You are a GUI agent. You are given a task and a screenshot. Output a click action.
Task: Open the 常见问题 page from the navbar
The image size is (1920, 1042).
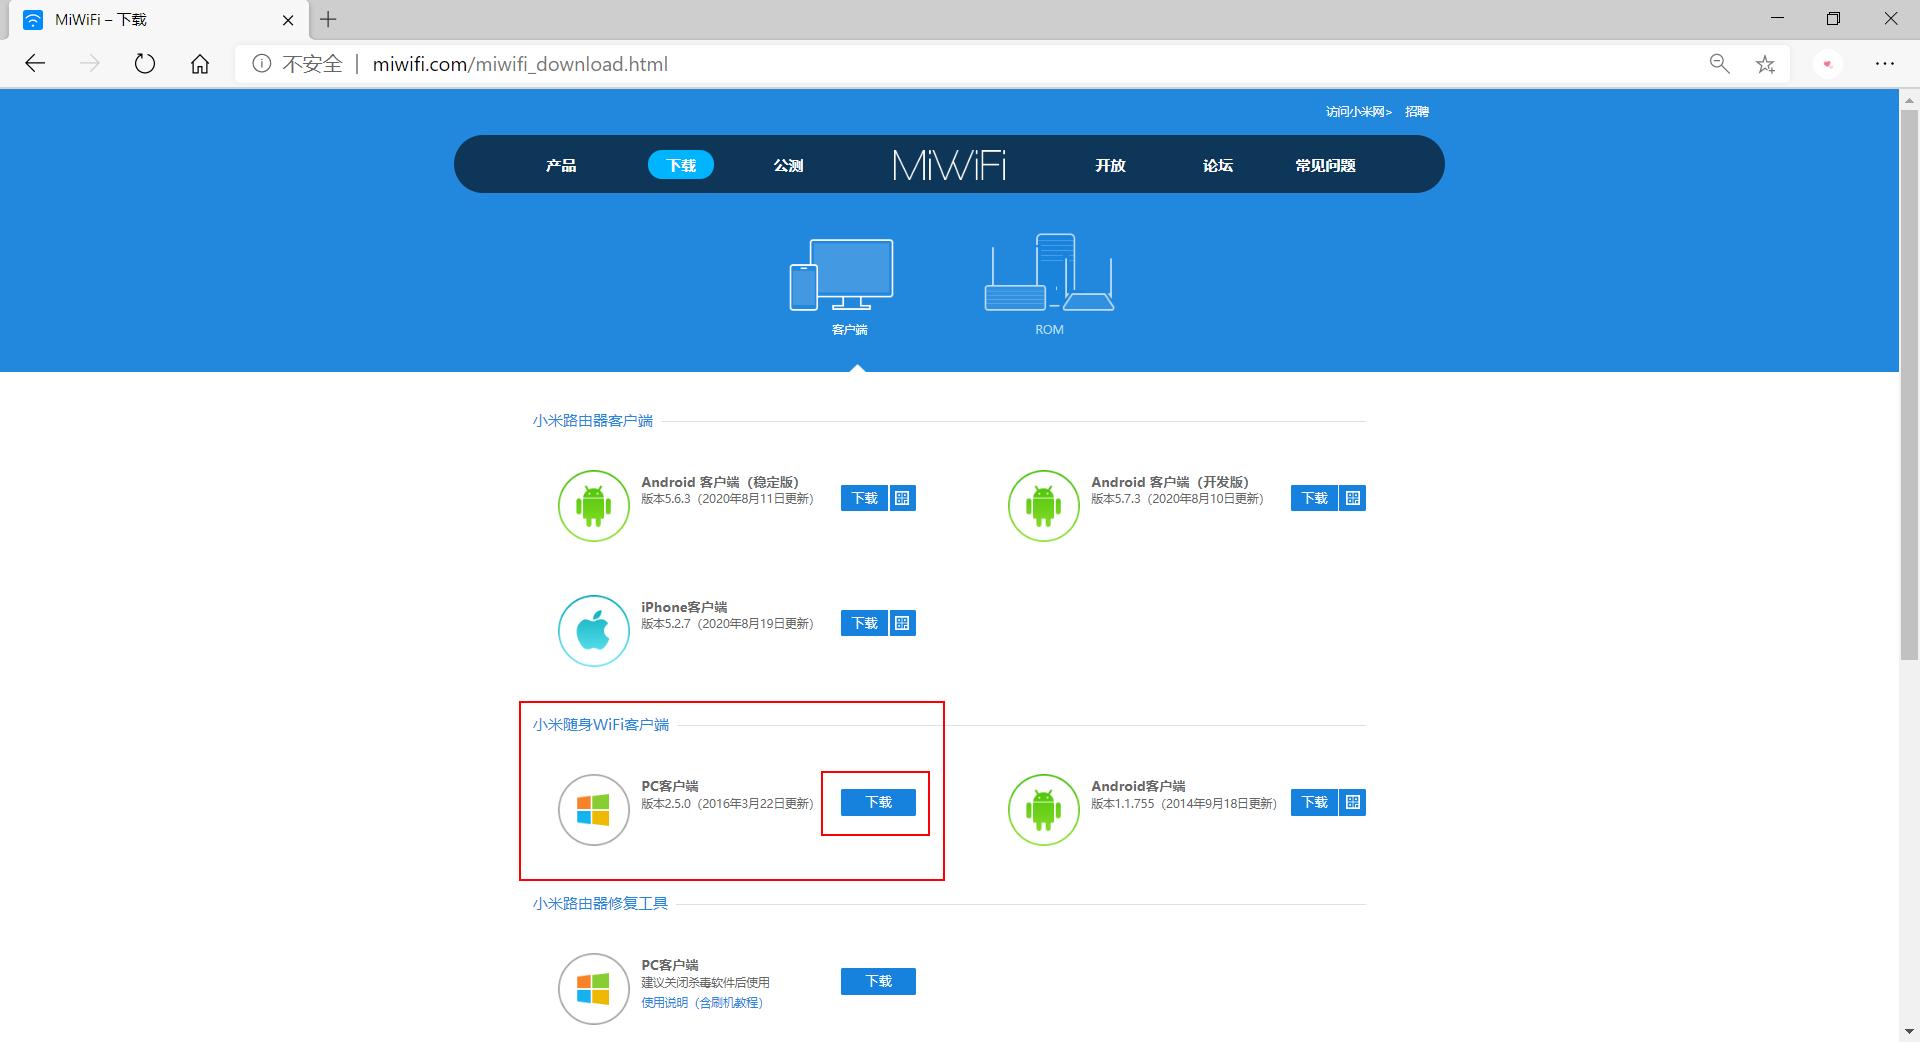pyautogui.click(x=1325, y=164)
